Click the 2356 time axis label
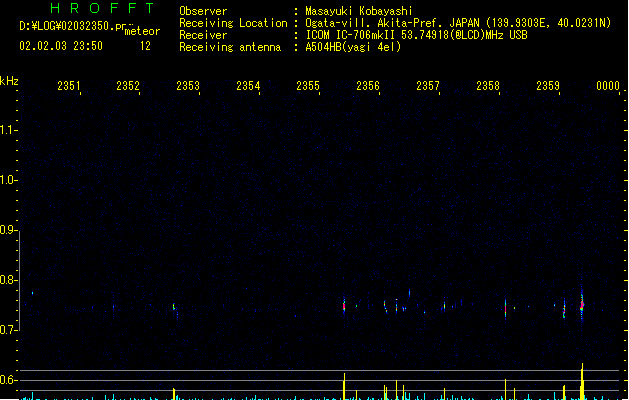Viewport: 629px width, 400px height. coord(368,86)
